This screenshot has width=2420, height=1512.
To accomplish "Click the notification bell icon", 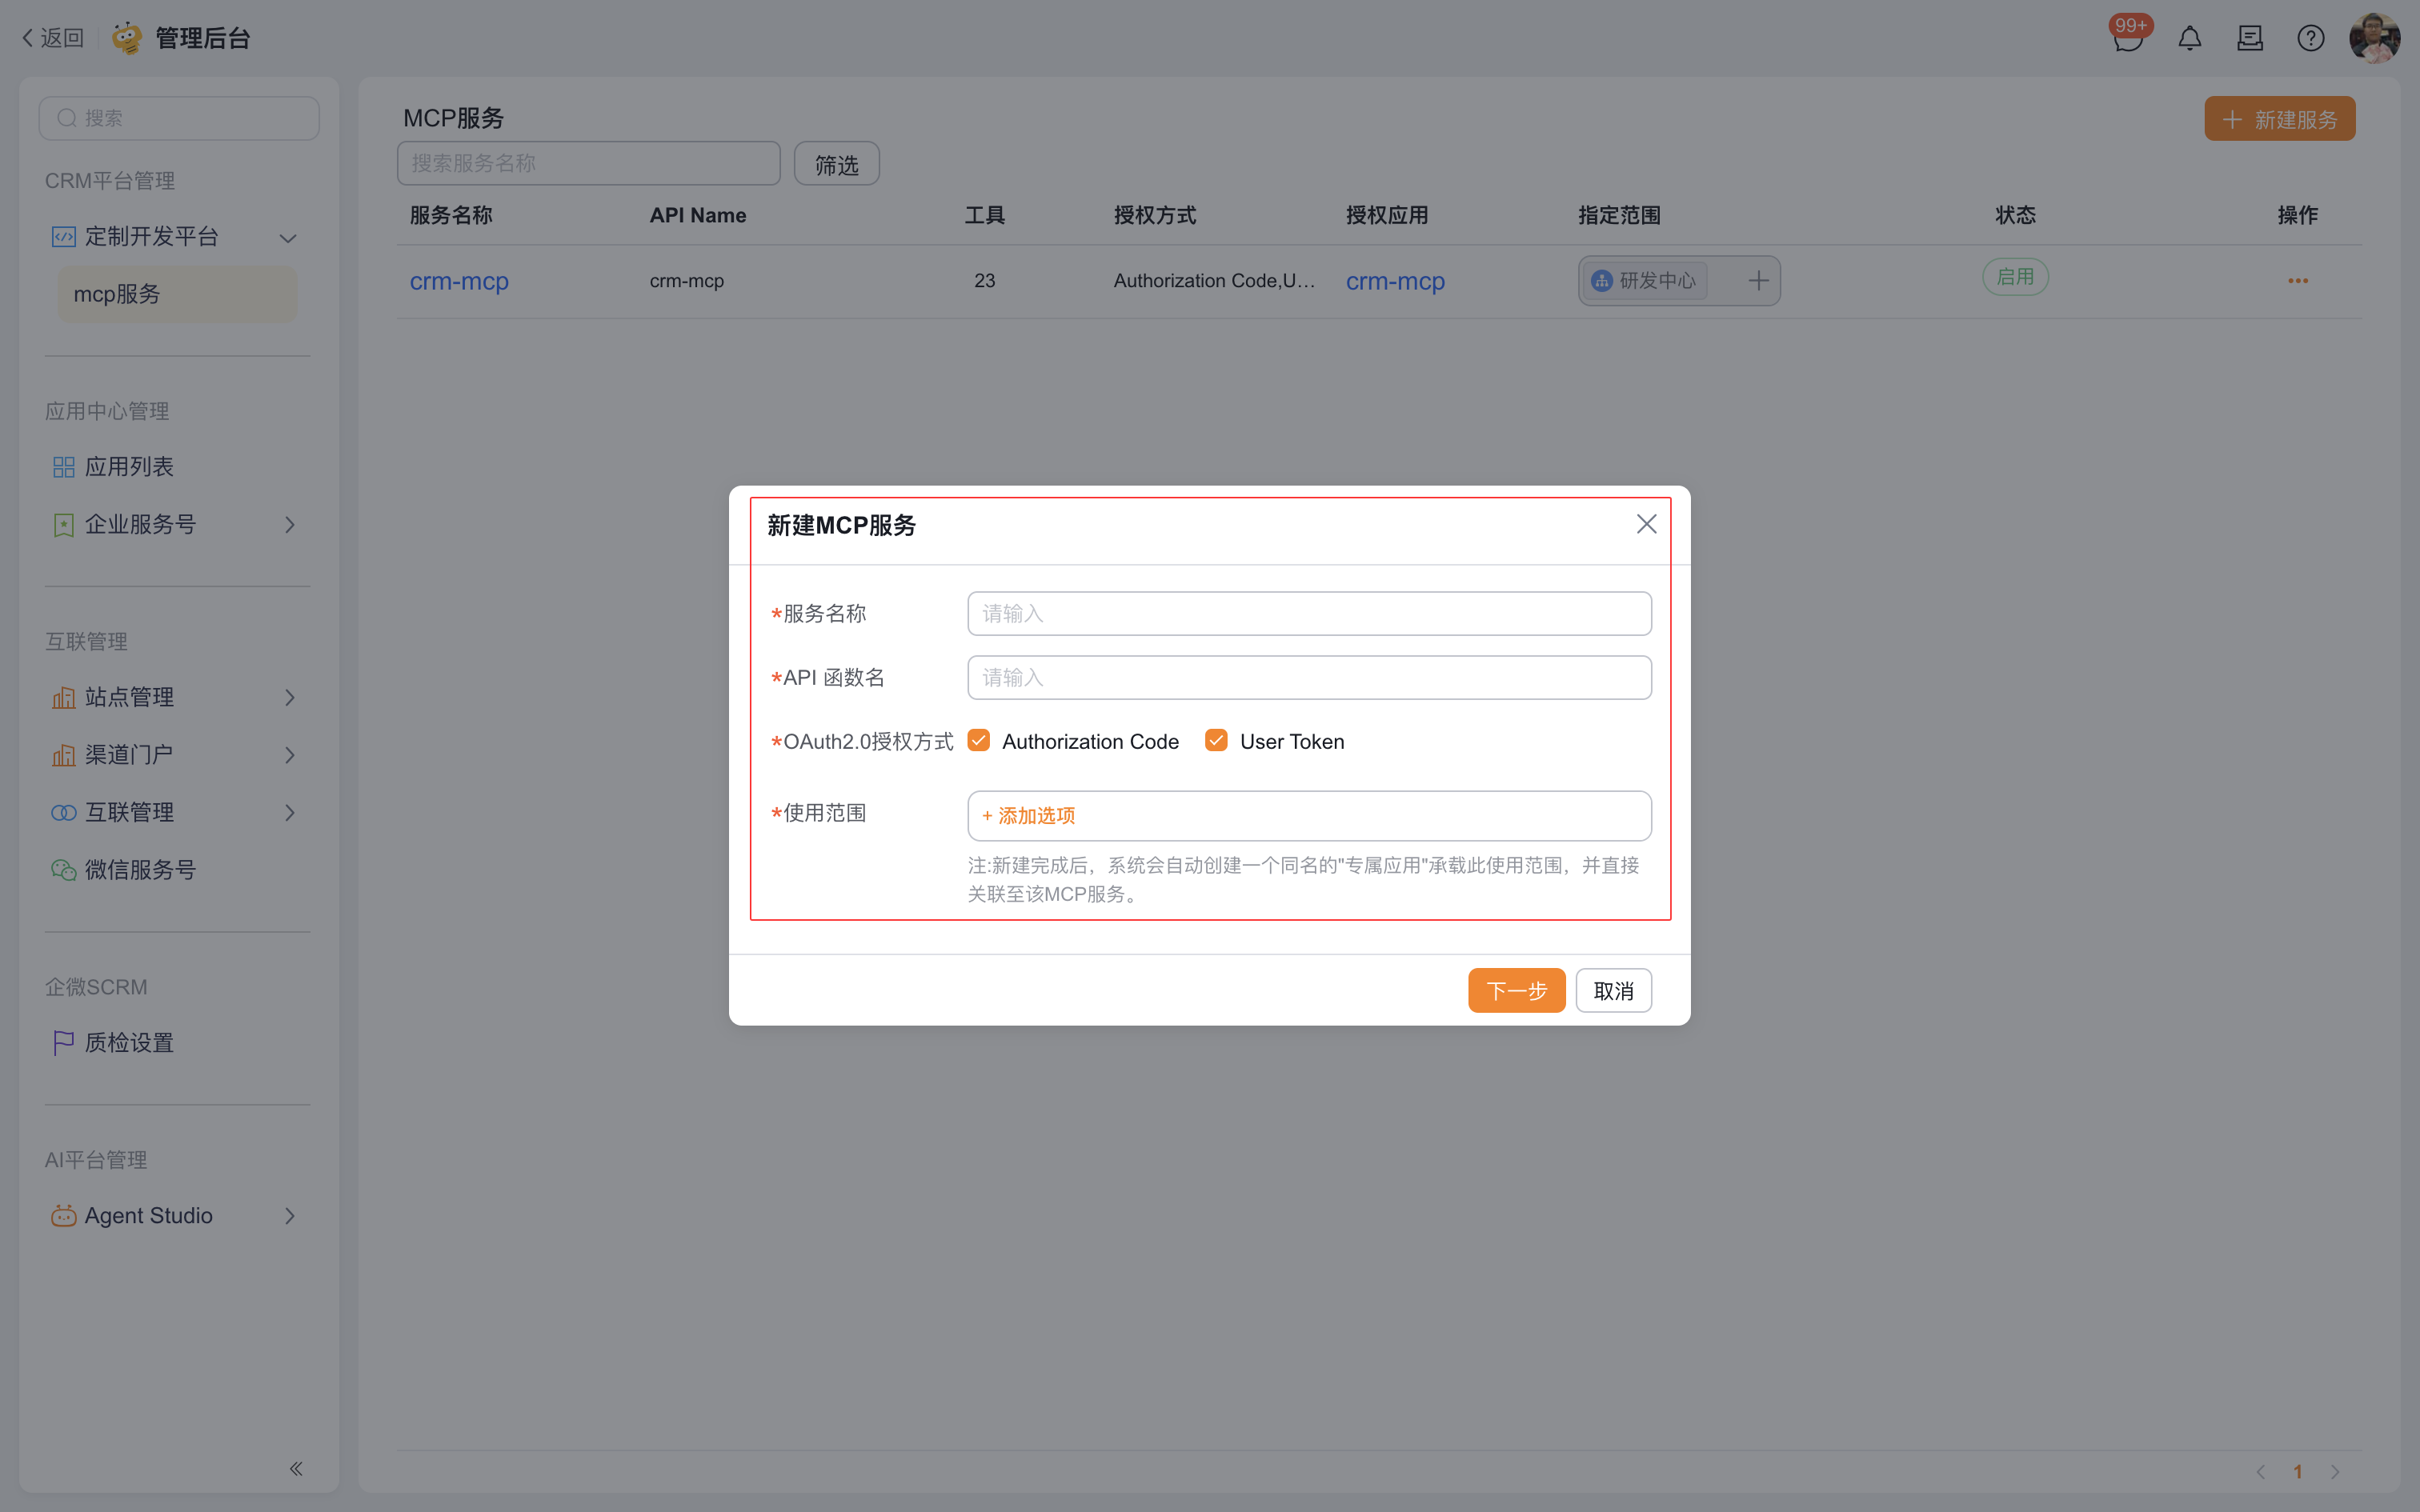I will coord(2189,38).
